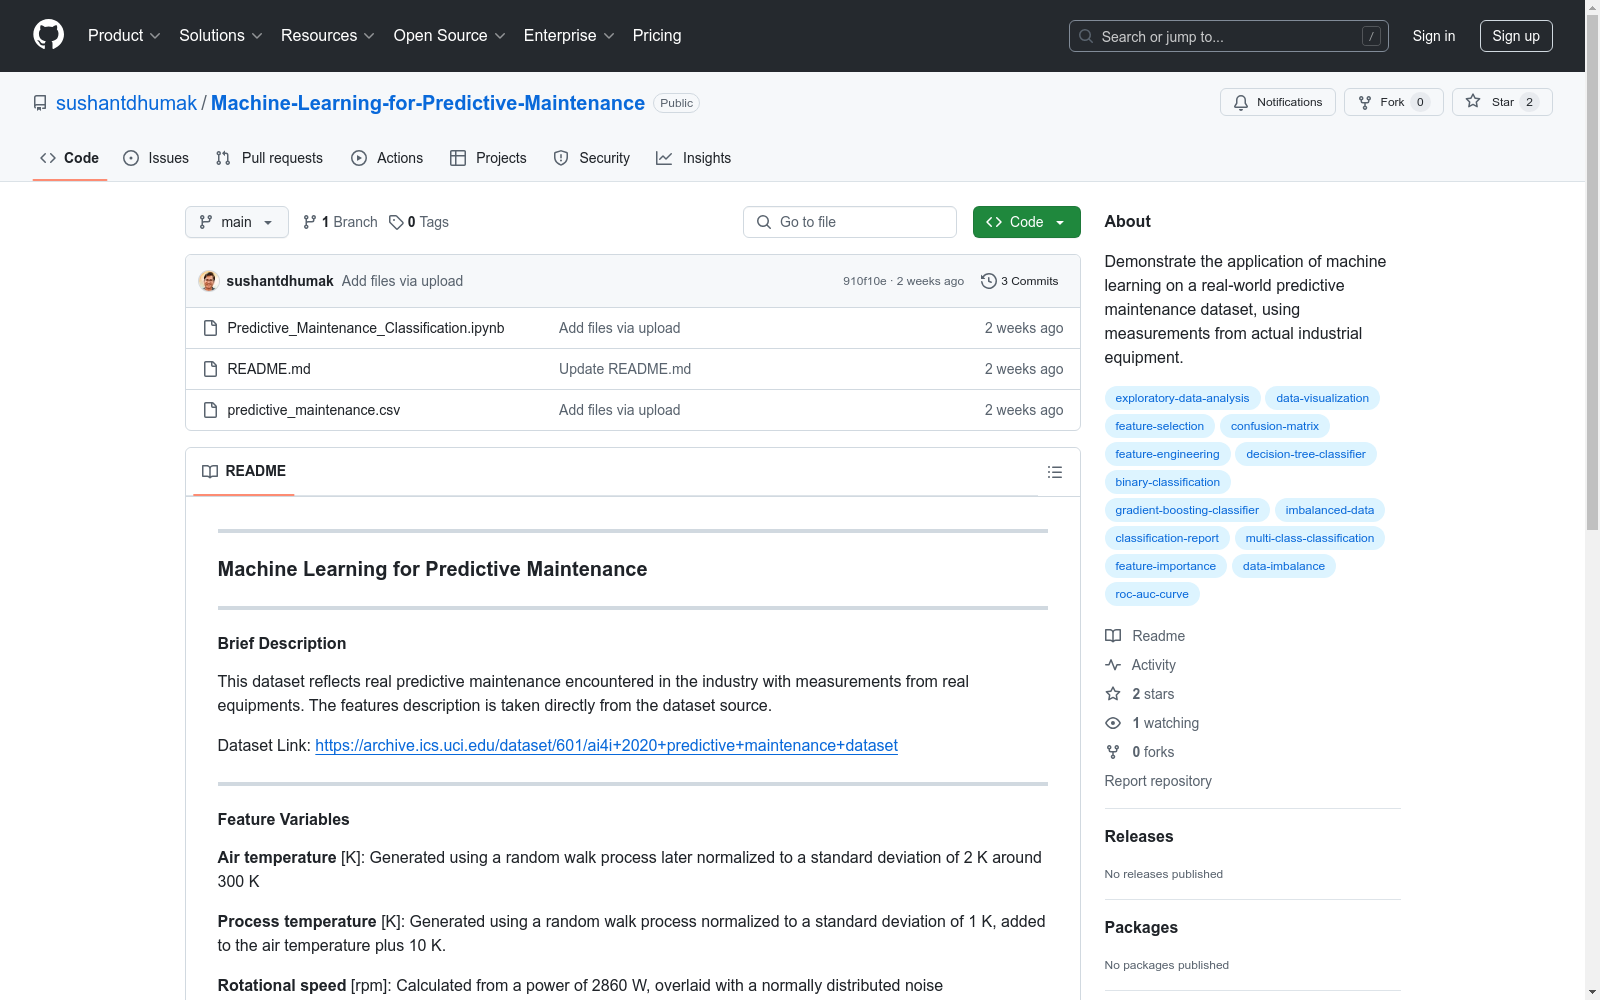Switch to the Projects tab

[x=488, y=158]
